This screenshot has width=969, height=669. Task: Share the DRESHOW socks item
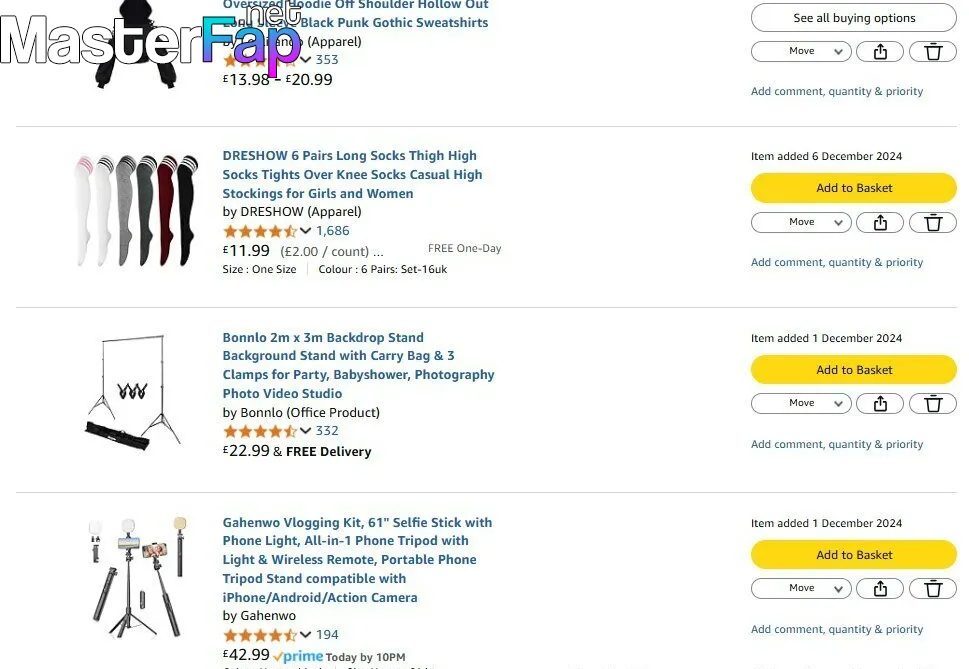coord(880,222)
